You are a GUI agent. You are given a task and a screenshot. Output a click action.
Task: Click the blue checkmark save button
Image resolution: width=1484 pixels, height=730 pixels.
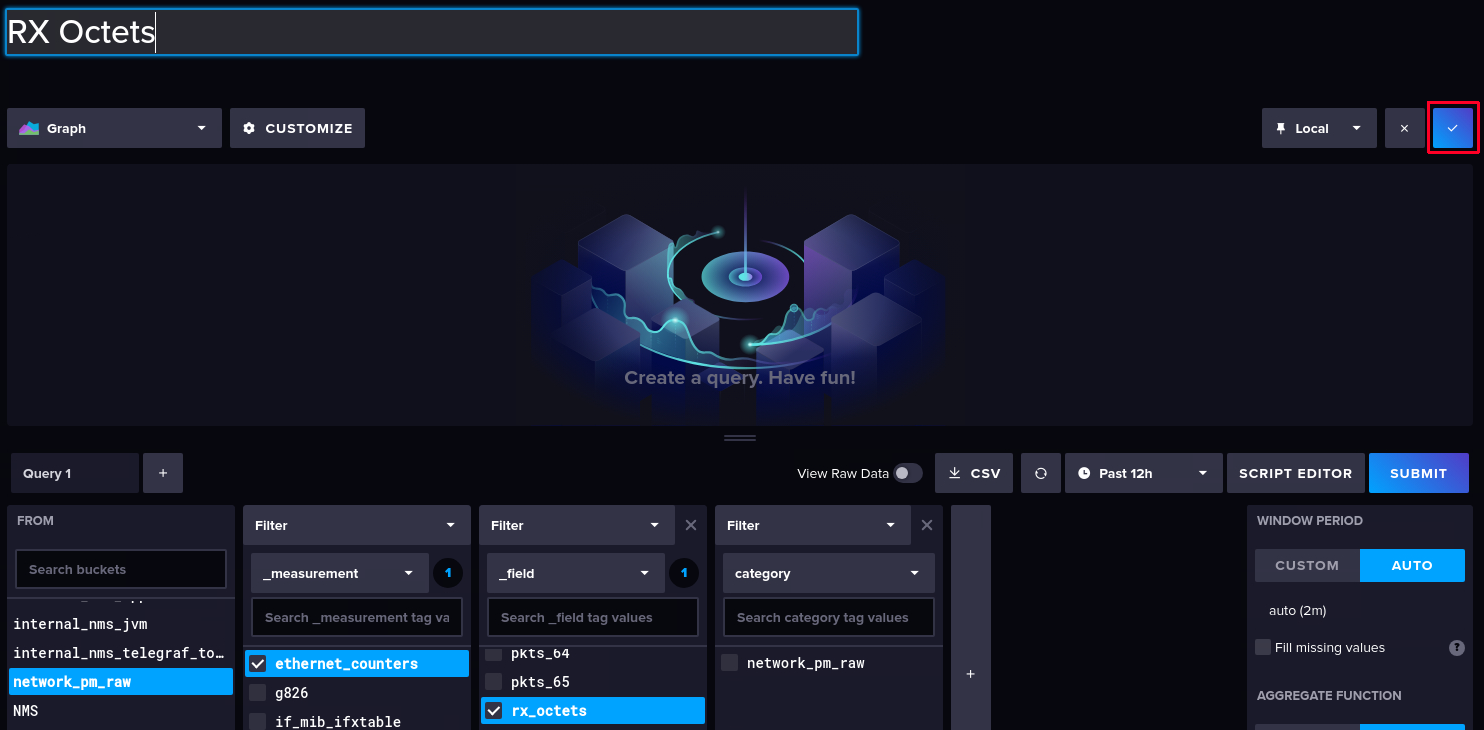click(1453, 128)
